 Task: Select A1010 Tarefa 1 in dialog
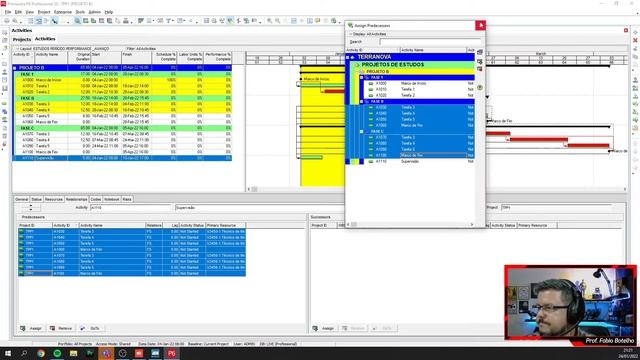419,89
